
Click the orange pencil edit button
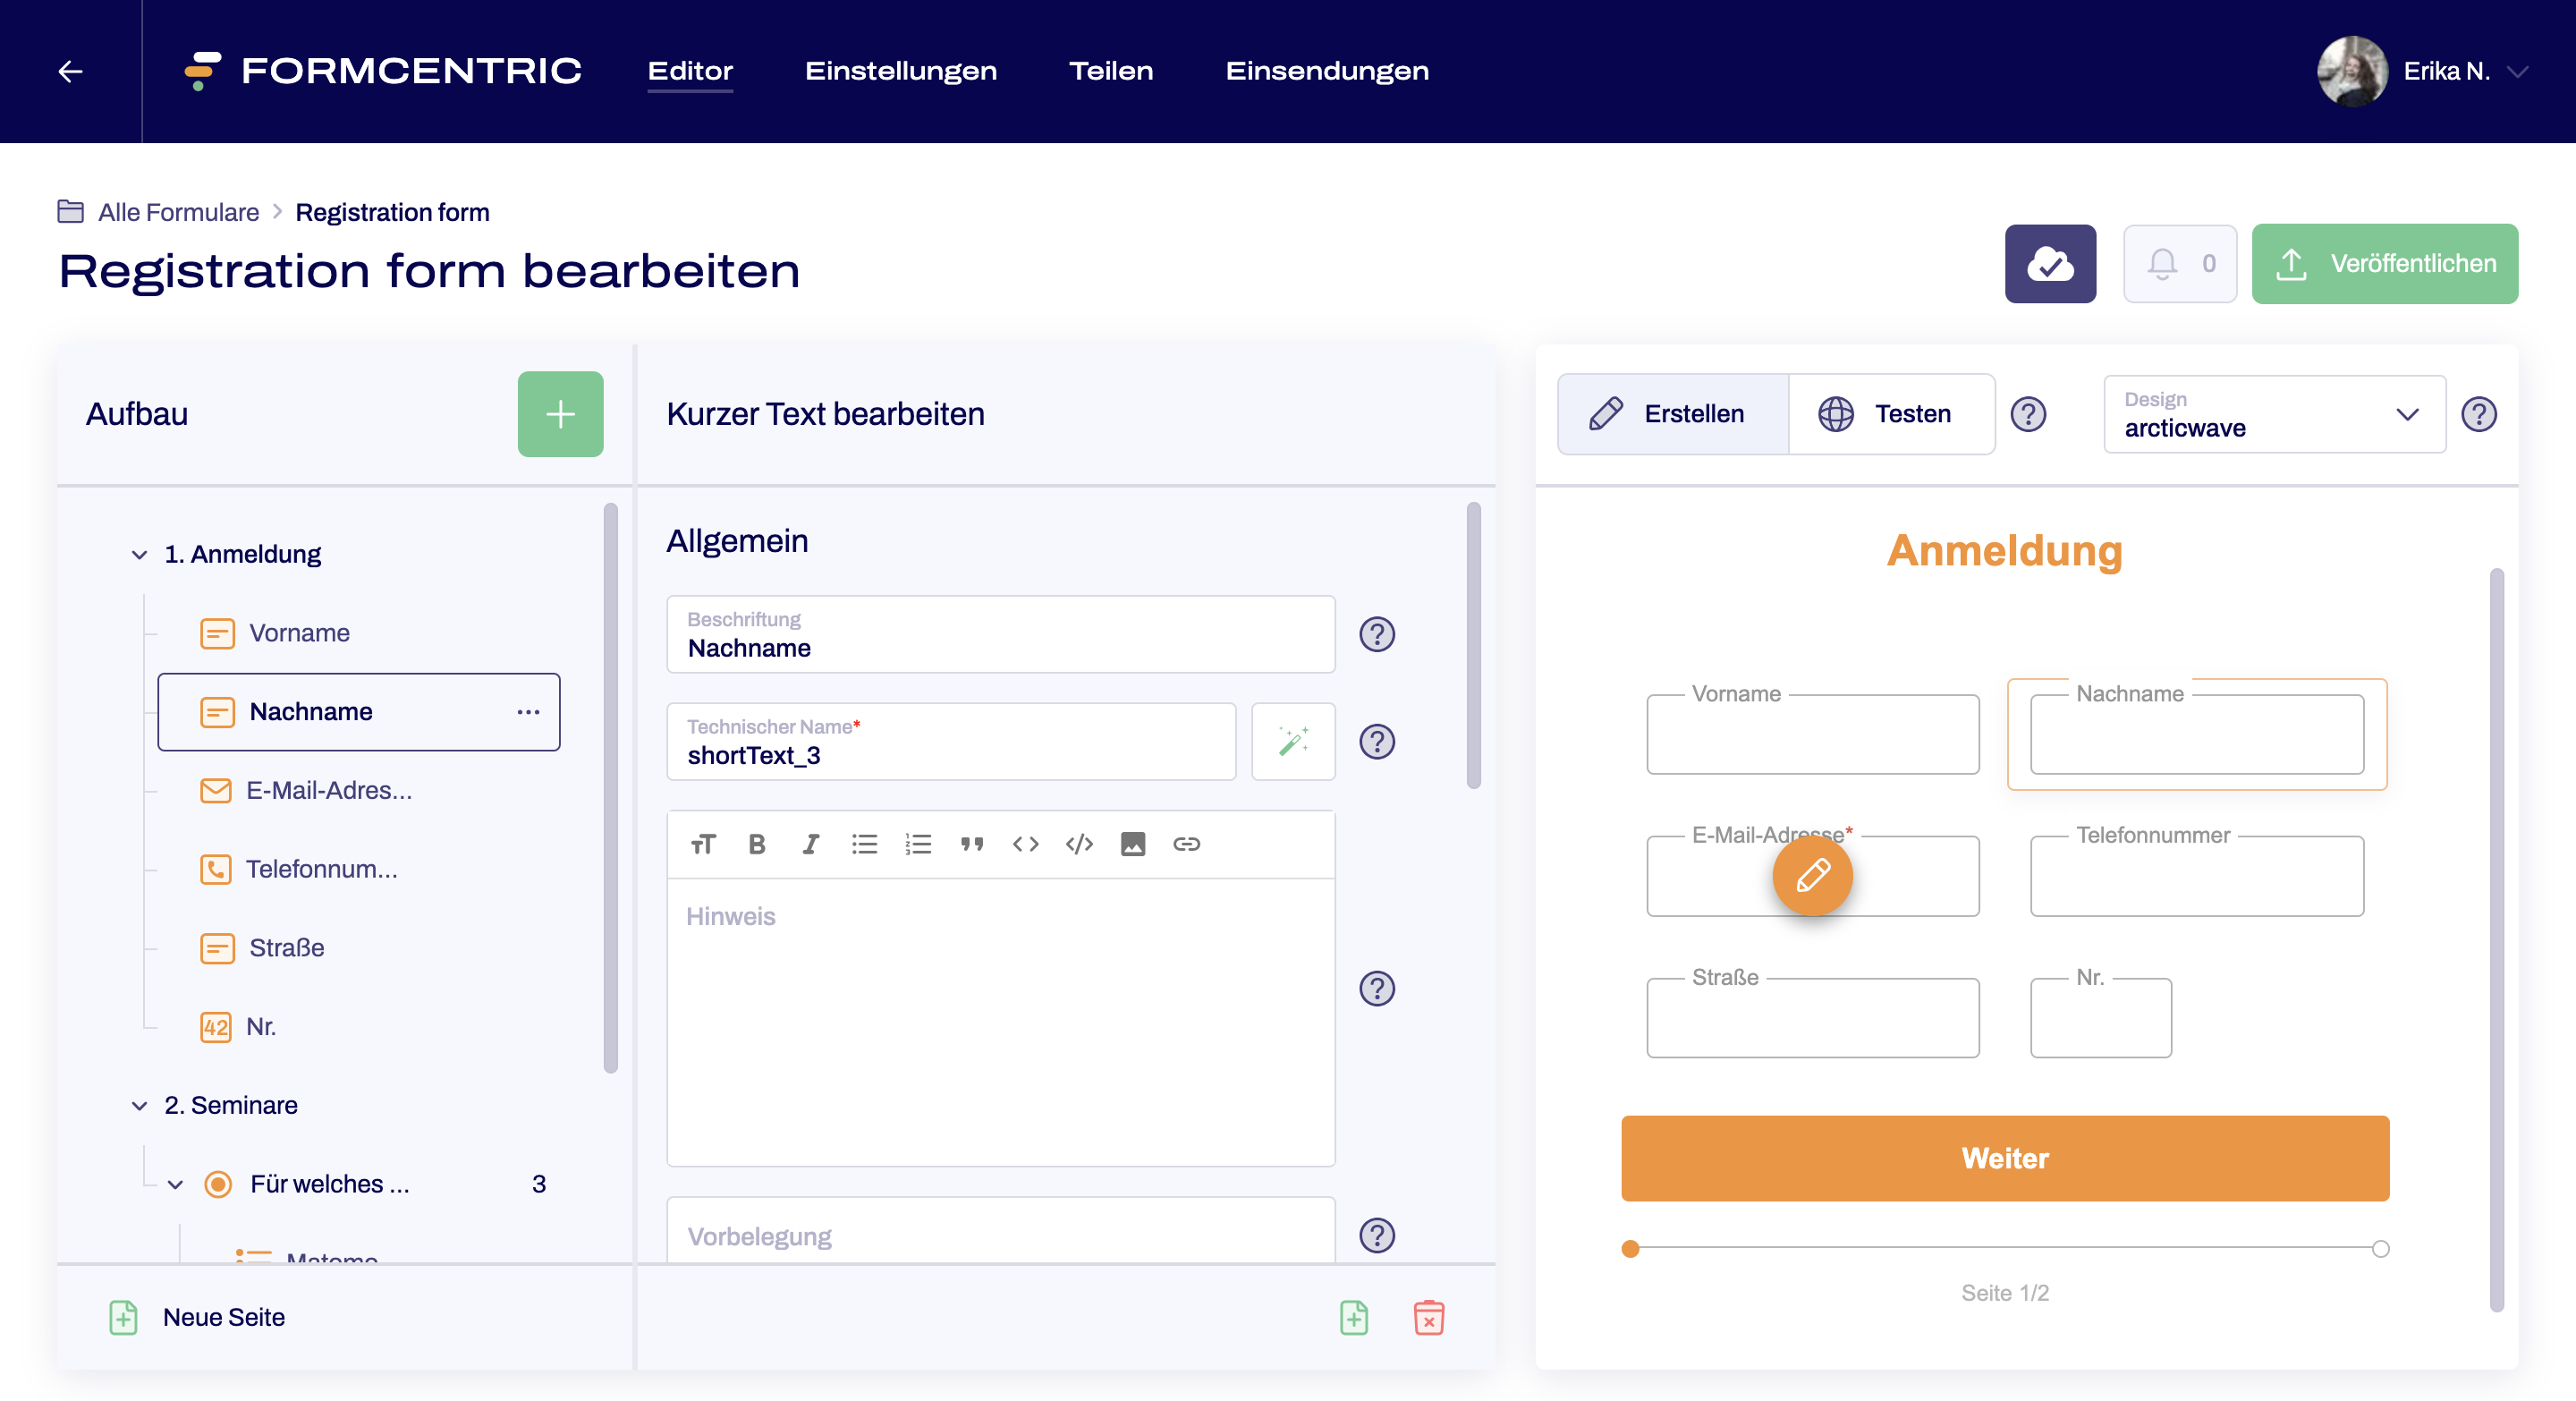(1812, 876)
